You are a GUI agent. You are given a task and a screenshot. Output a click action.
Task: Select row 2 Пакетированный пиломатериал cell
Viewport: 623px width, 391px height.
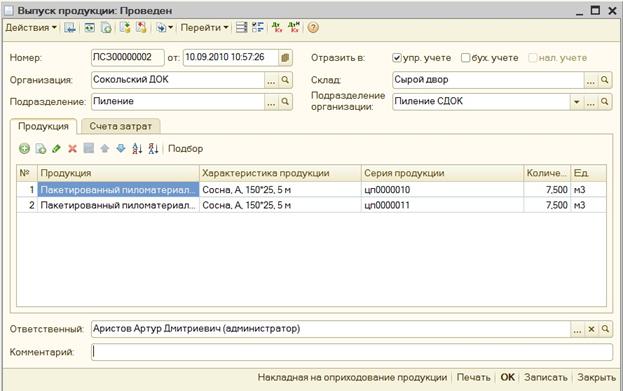coord(118,205)
